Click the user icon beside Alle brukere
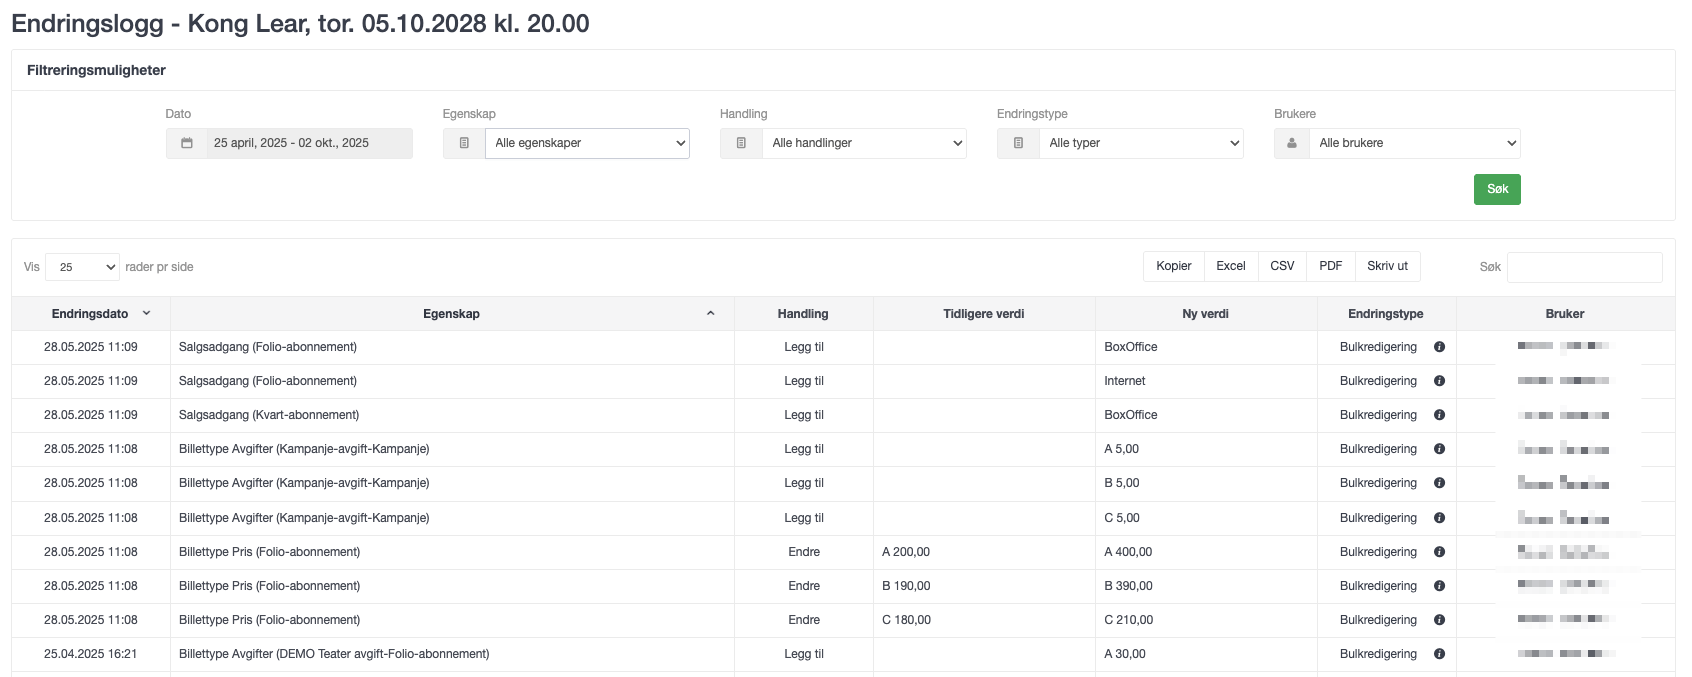 point(1292,143)
